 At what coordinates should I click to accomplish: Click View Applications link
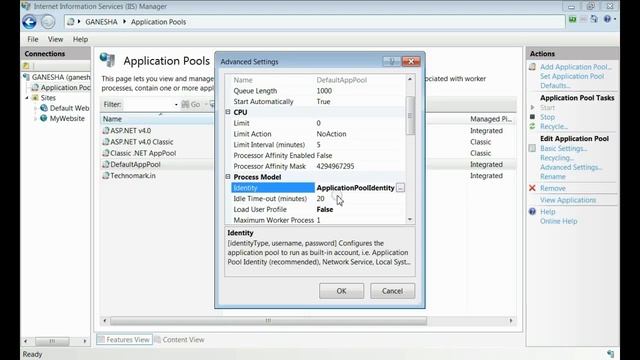pos(568,200)
